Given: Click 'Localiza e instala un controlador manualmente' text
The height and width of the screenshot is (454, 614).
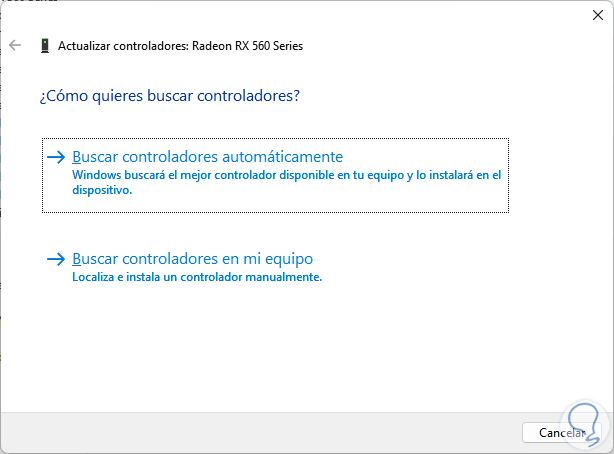Looking at the screenshot, I should (197, 277).
